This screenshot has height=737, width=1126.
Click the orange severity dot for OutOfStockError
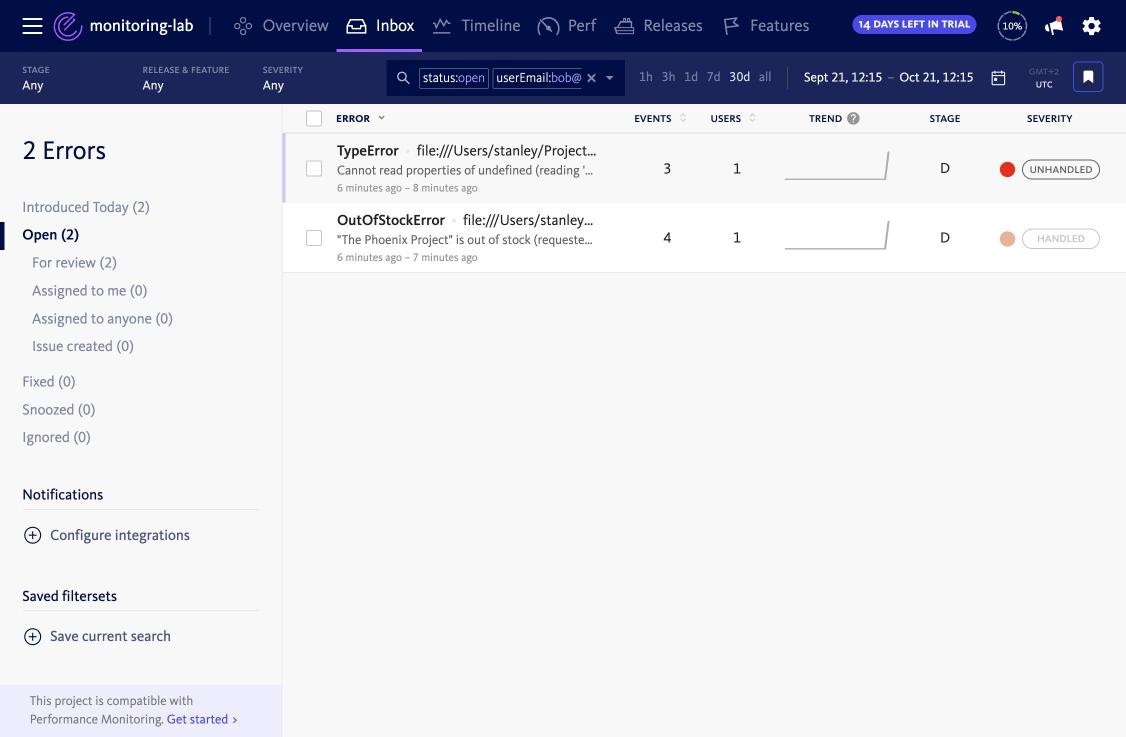(x=1007, y=238)
